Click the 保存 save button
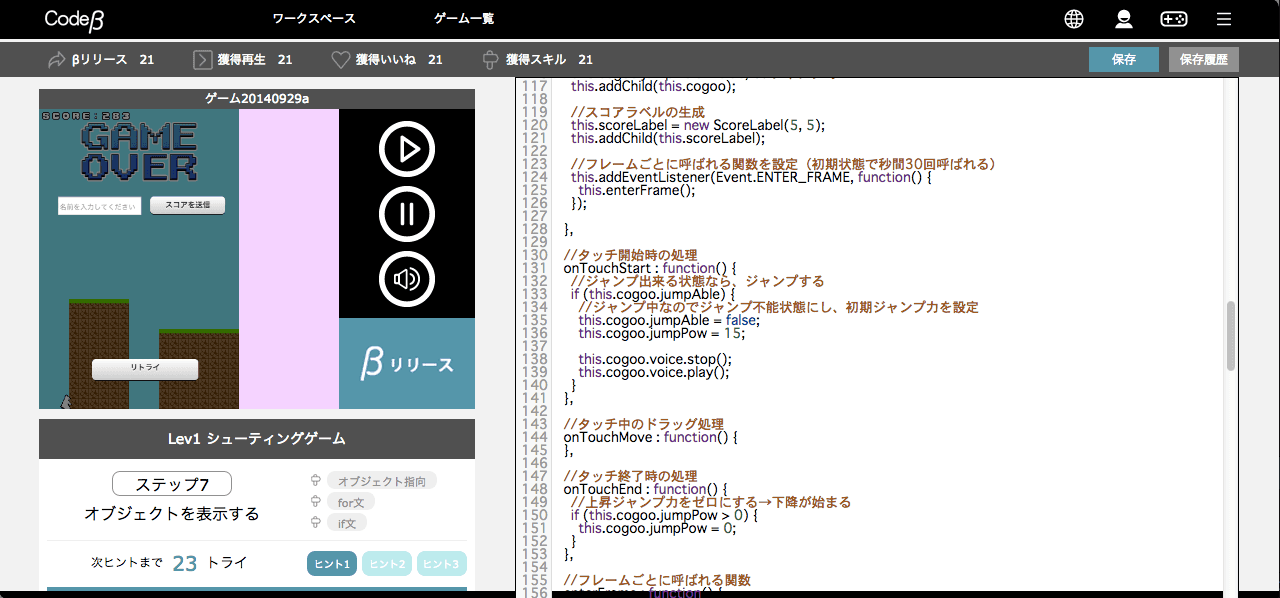The height and width of the screenshot is (598, 1280). point(1123,60)
